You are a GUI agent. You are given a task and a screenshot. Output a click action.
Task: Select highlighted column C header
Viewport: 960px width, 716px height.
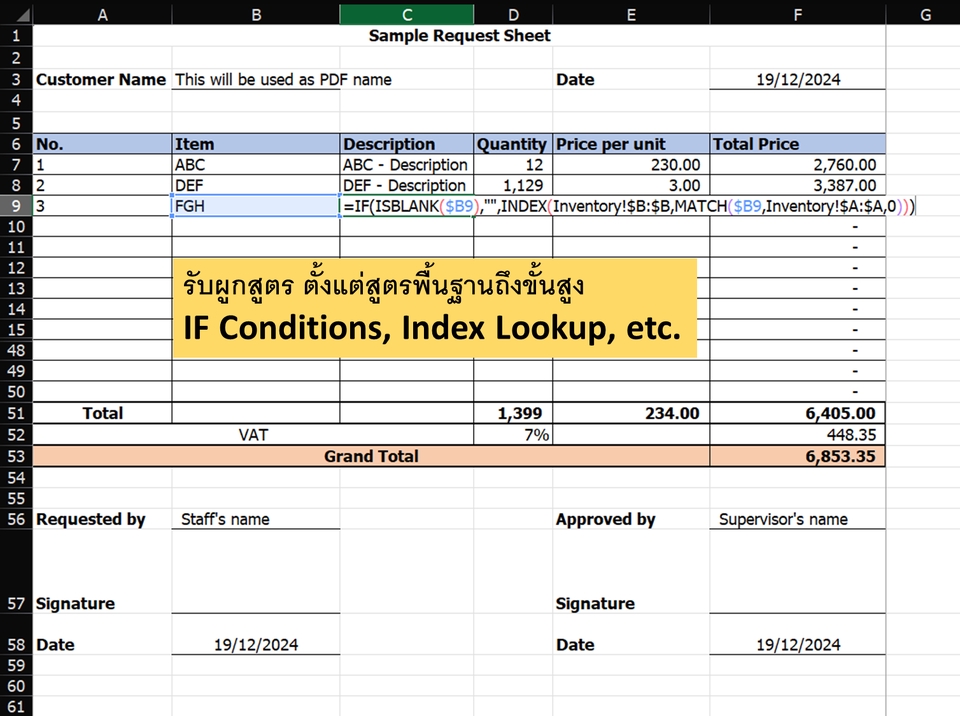point(407,14)
